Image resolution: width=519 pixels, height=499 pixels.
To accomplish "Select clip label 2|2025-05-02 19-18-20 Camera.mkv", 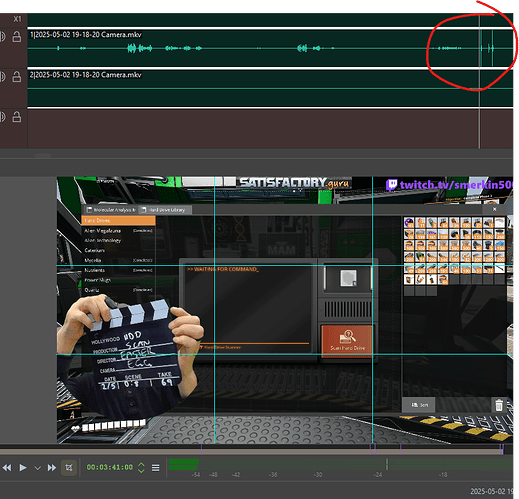I will [86, 75].
